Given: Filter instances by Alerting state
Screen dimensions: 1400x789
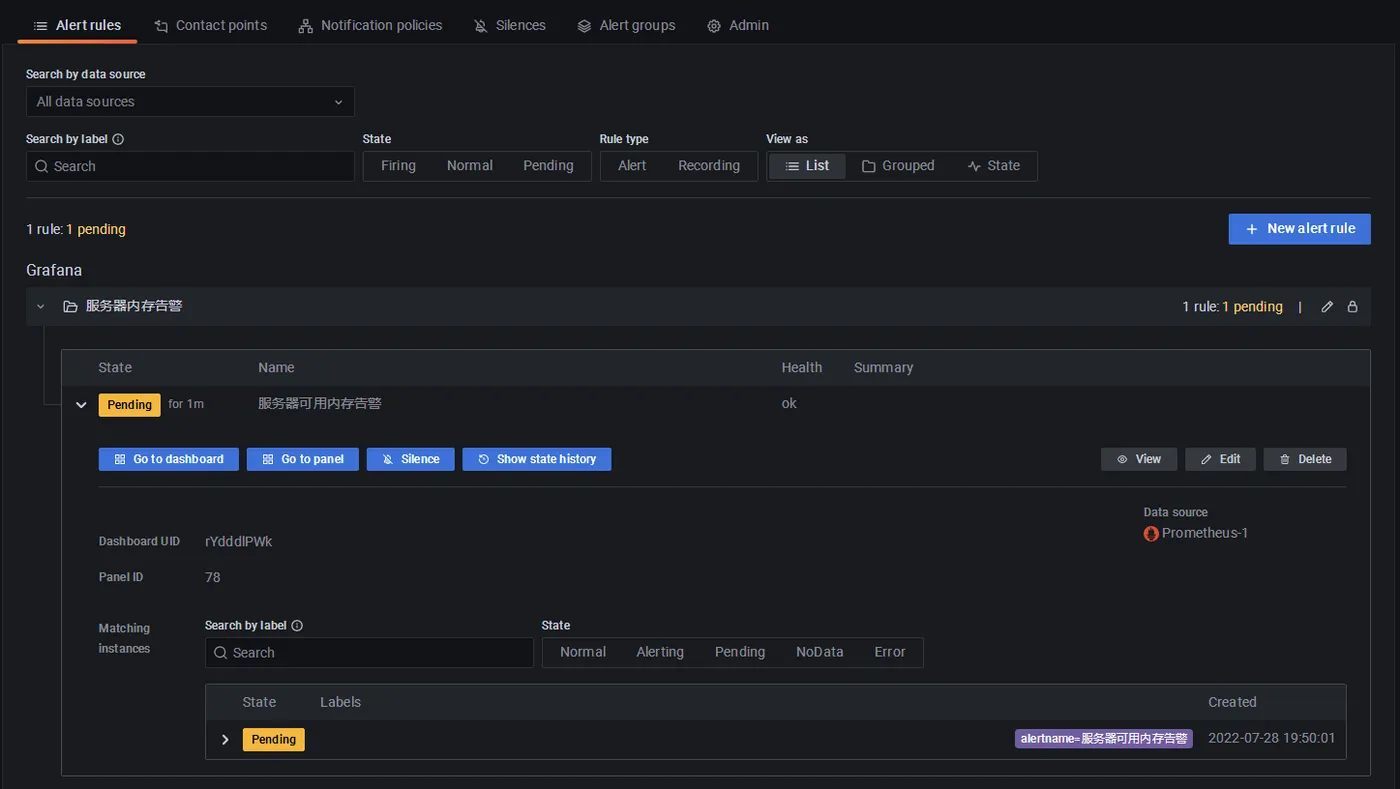Looking at the screenshot, I should (660, 652).
